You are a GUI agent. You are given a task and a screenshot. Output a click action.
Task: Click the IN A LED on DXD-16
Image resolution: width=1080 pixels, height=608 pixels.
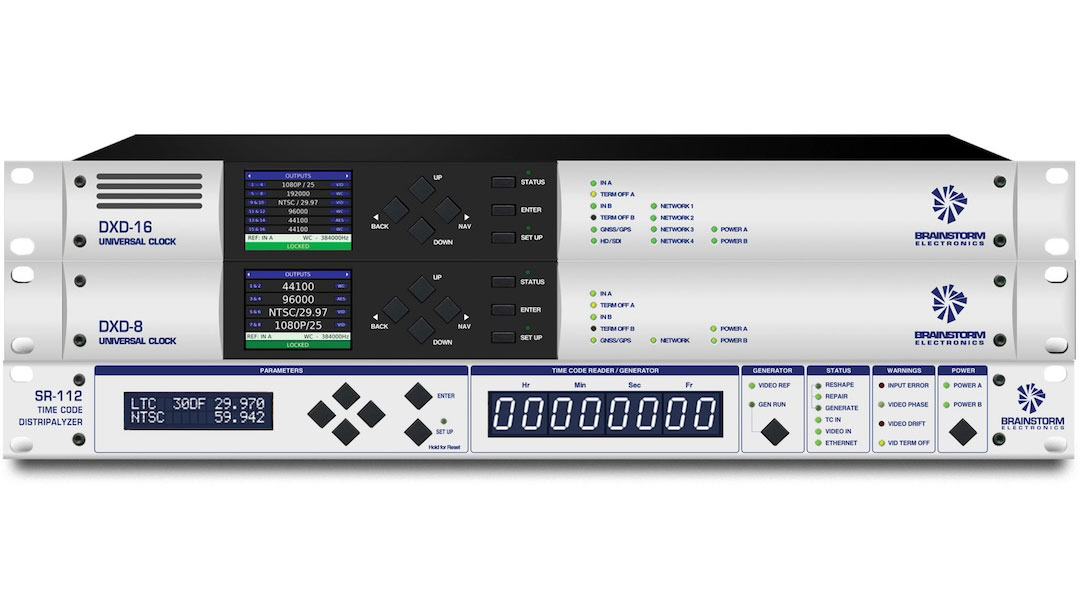coord(593,183)
